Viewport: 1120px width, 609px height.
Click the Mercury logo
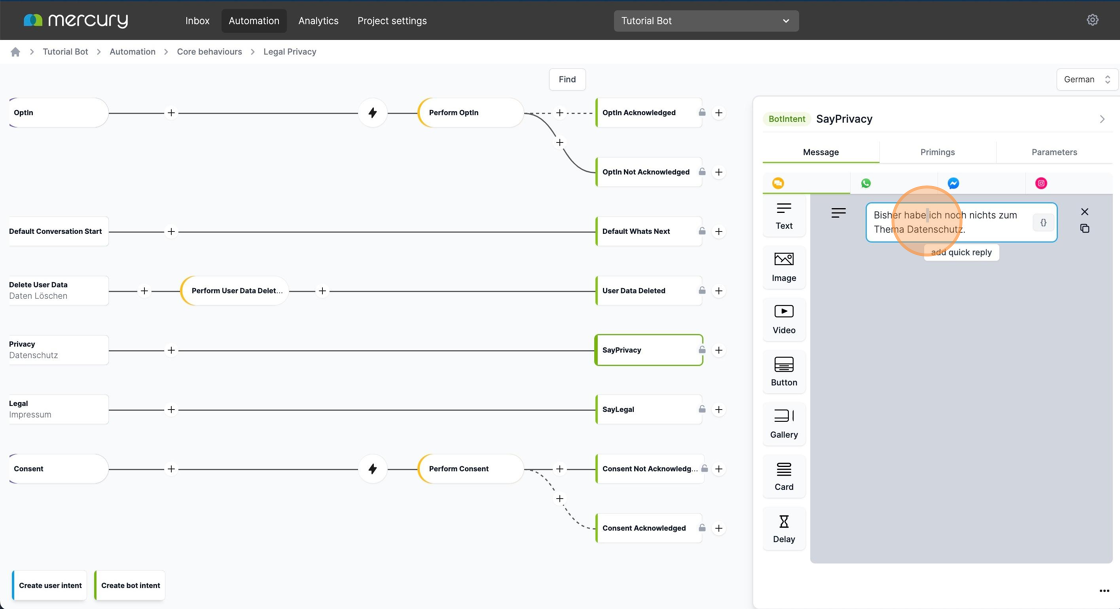click(x=76, y=20)
